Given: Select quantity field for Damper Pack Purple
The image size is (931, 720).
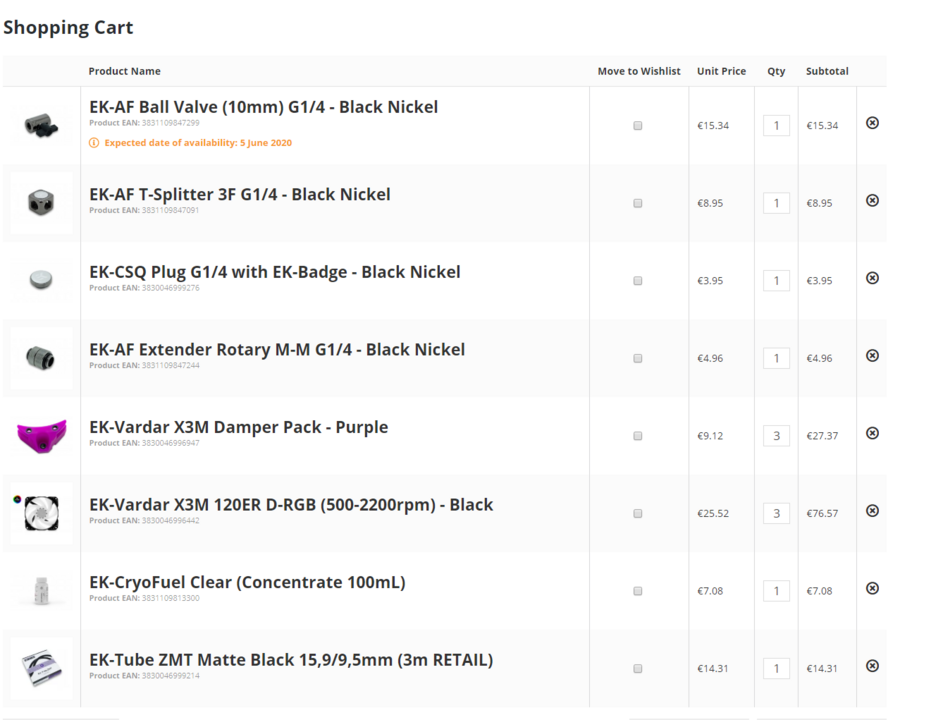Looking at the screenshot, I should pos(776,436).
